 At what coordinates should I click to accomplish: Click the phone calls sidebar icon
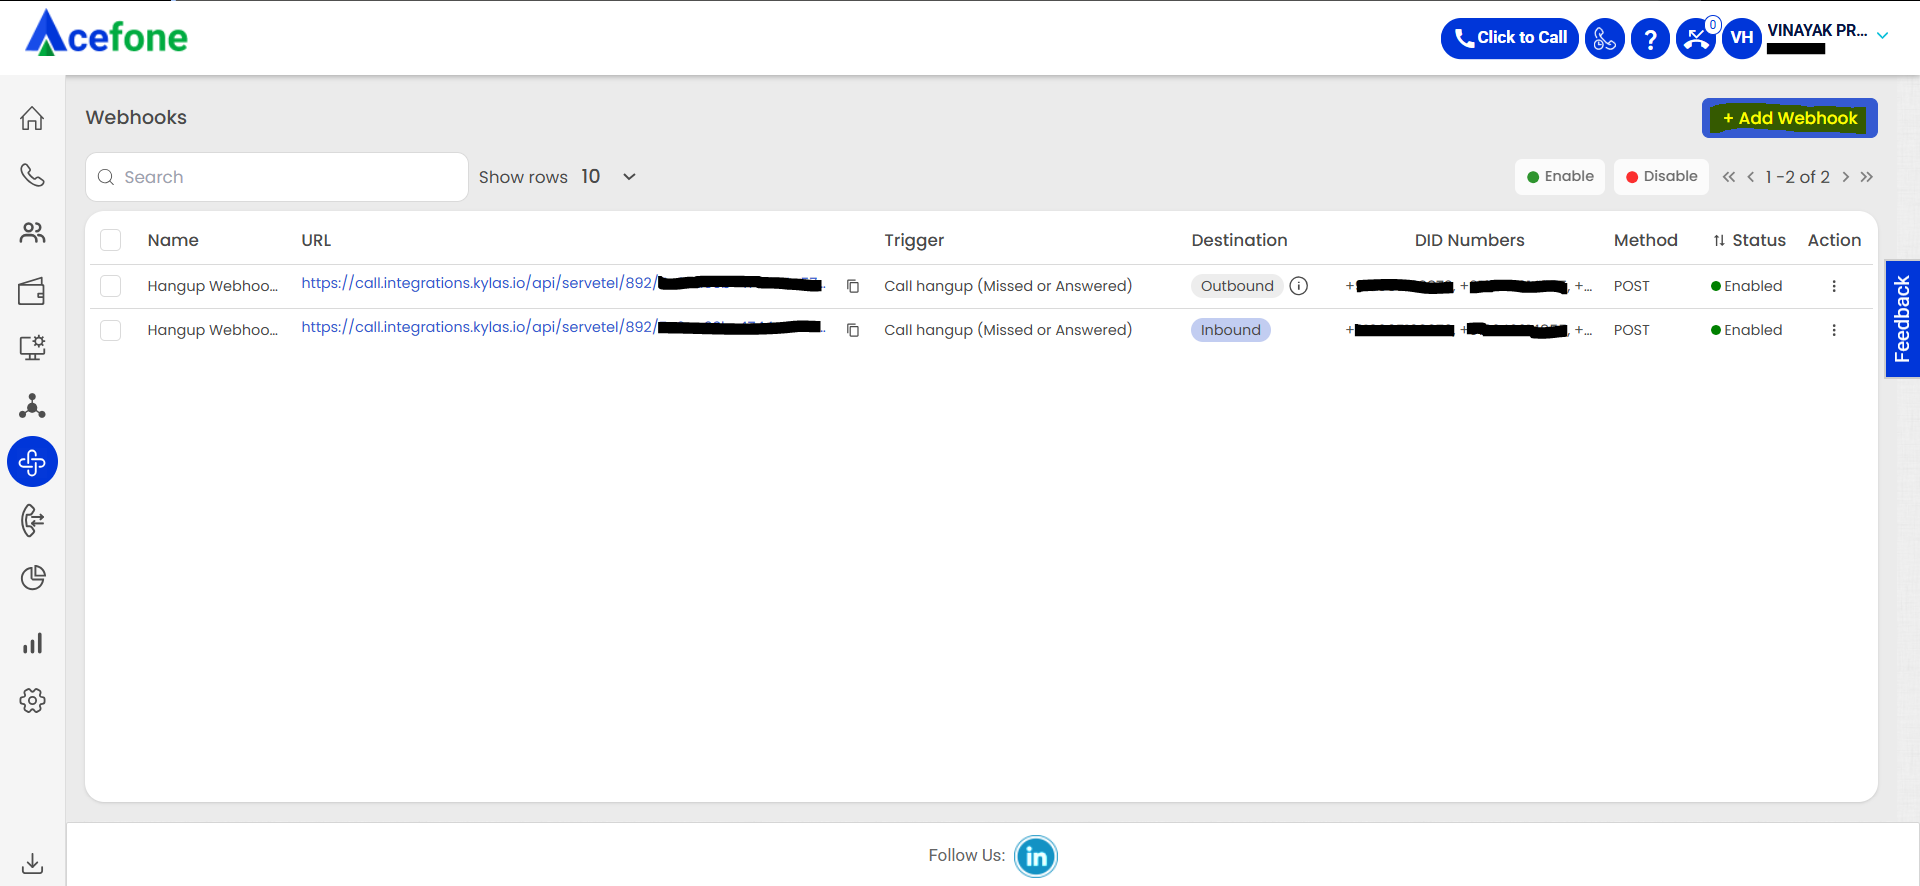pos(32,176)
